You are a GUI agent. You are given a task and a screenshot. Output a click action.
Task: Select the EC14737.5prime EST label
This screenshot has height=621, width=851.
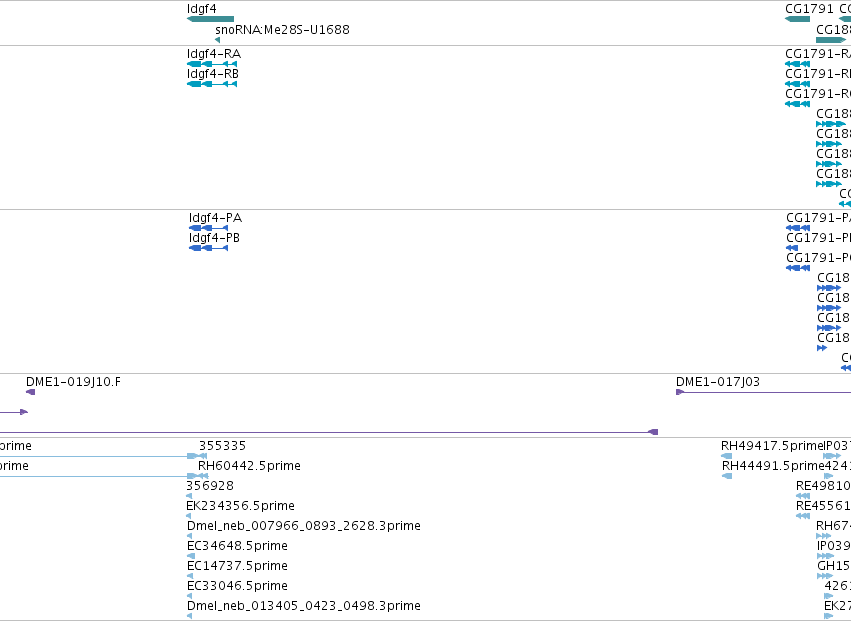[237, 566]
